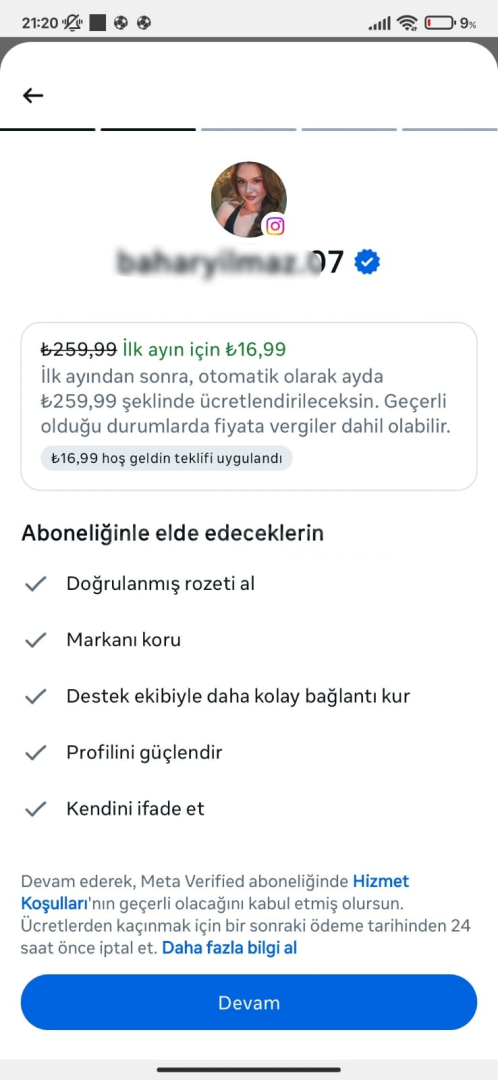Tap the Wi-Fi status bar icon
Viewport: 498px width, 1080px height.
(x=407, y=23)
